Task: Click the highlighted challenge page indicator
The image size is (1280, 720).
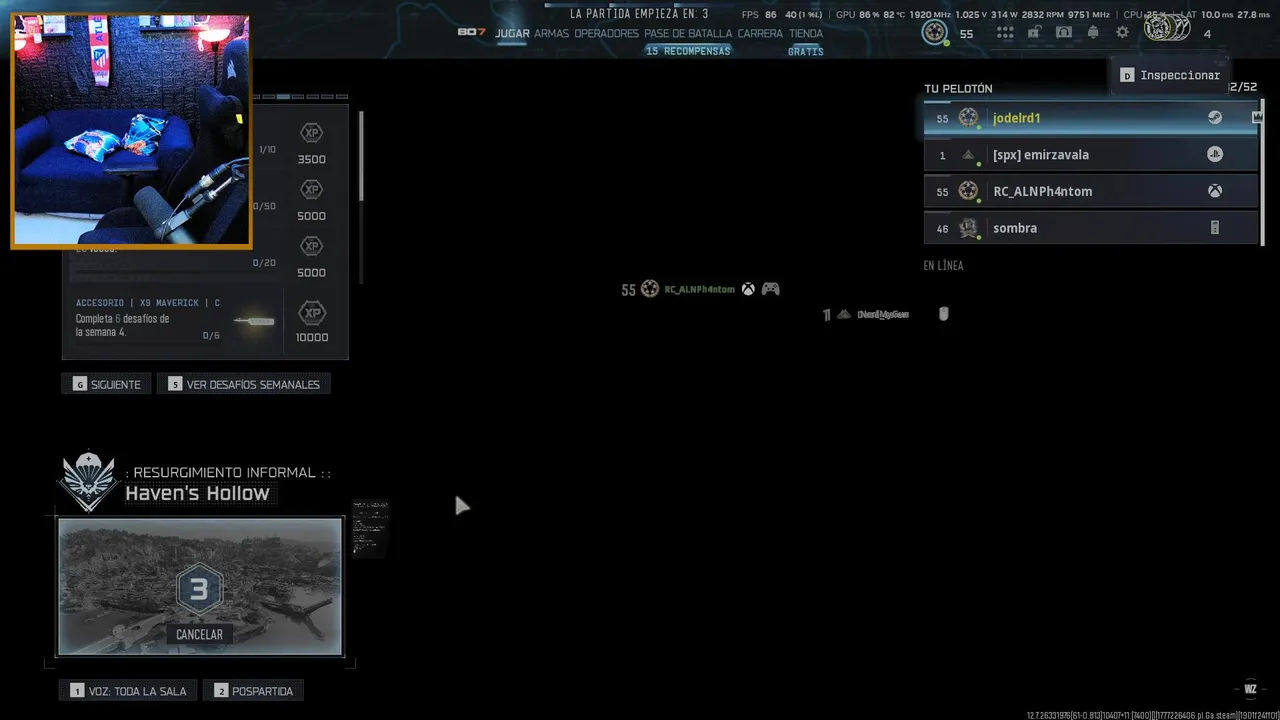Action: (283, 97)
